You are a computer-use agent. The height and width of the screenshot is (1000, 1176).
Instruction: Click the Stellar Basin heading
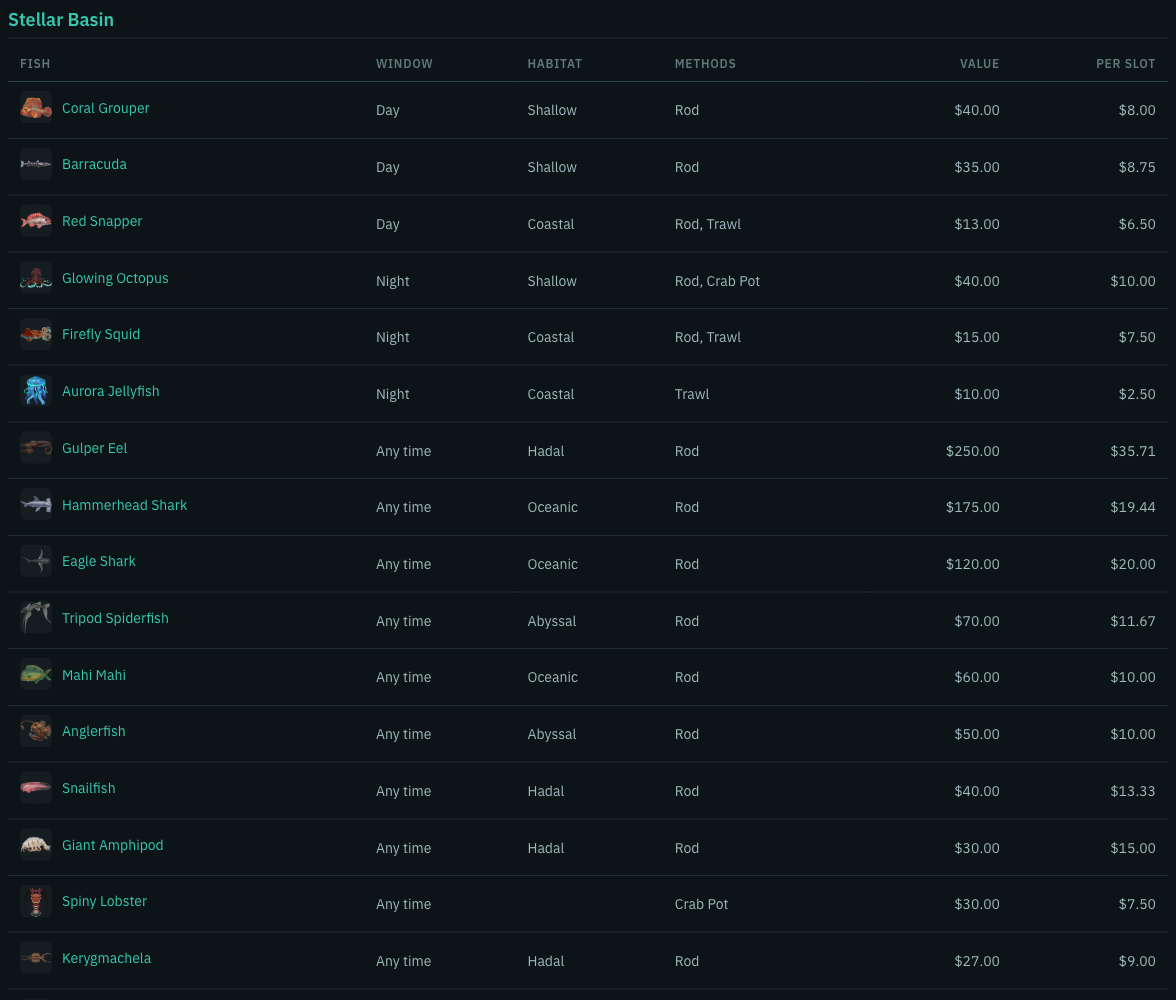(x=61, y=20)
